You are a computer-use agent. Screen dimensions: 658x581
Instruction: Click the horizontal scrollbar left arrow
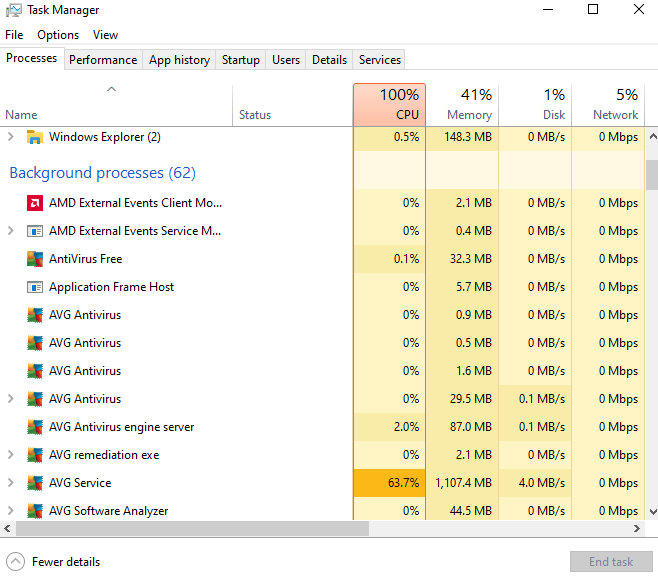point(7,529)
